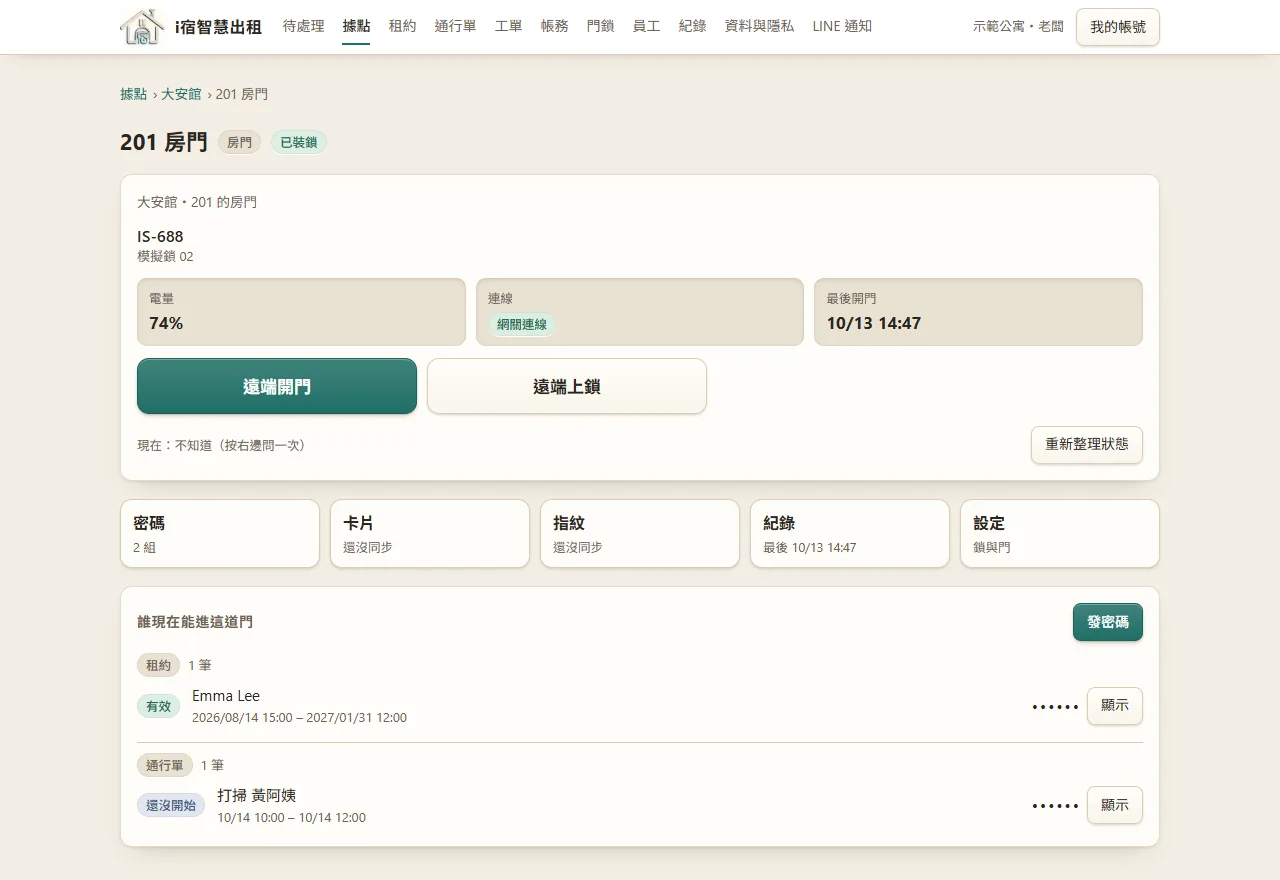1280x880 pixels.
Task: Click the 通行單 group badge in access list
Action: point(165,765)
